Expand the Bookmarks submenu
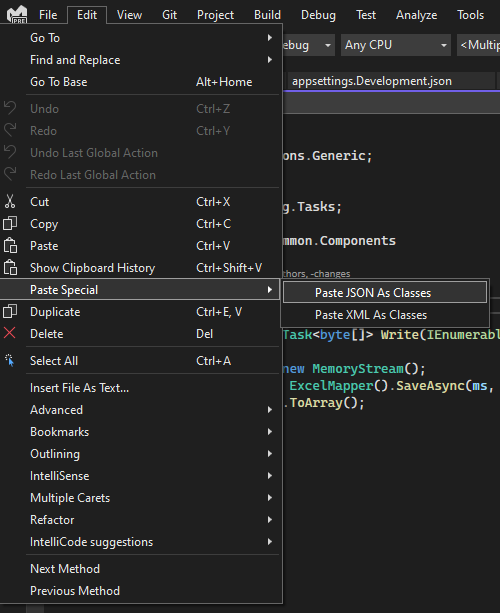Image resolution: width=500 pixels, height=613 pixels. pos(141,432)
